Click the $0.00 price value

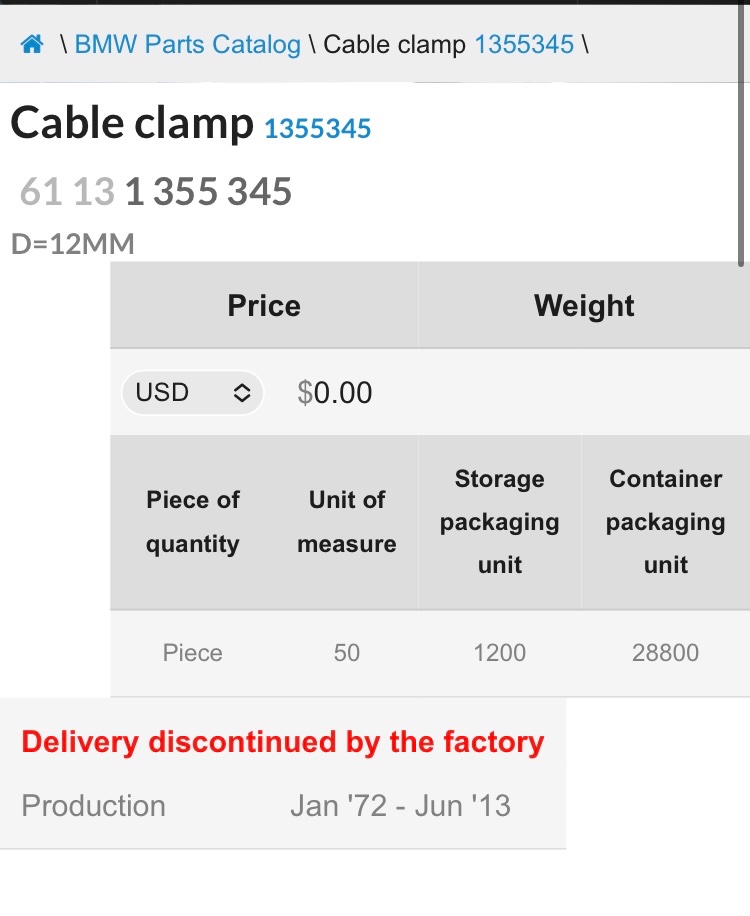coord(335,393)
